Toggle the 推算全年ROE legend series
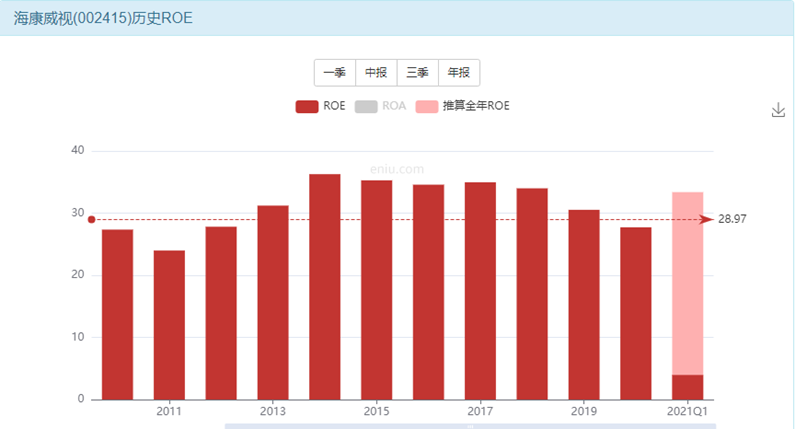 click(462, 106)
